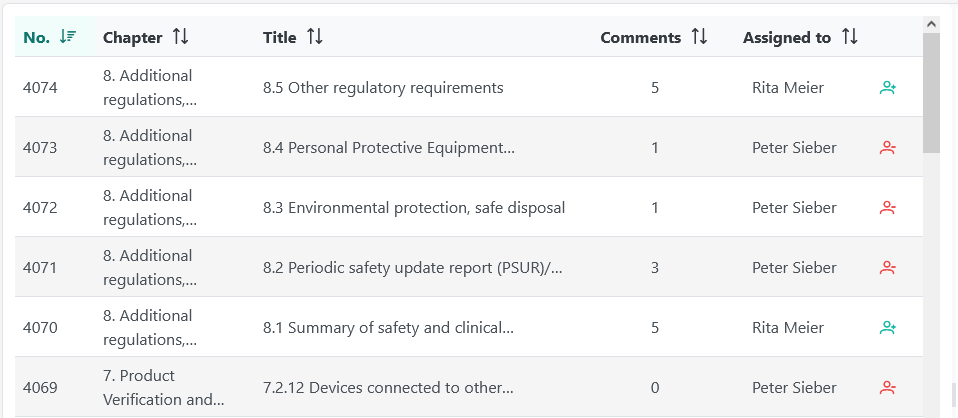Toggle the descending sort icon beside No.
Viewport: 958px width, 418px height.
(68, 37)
